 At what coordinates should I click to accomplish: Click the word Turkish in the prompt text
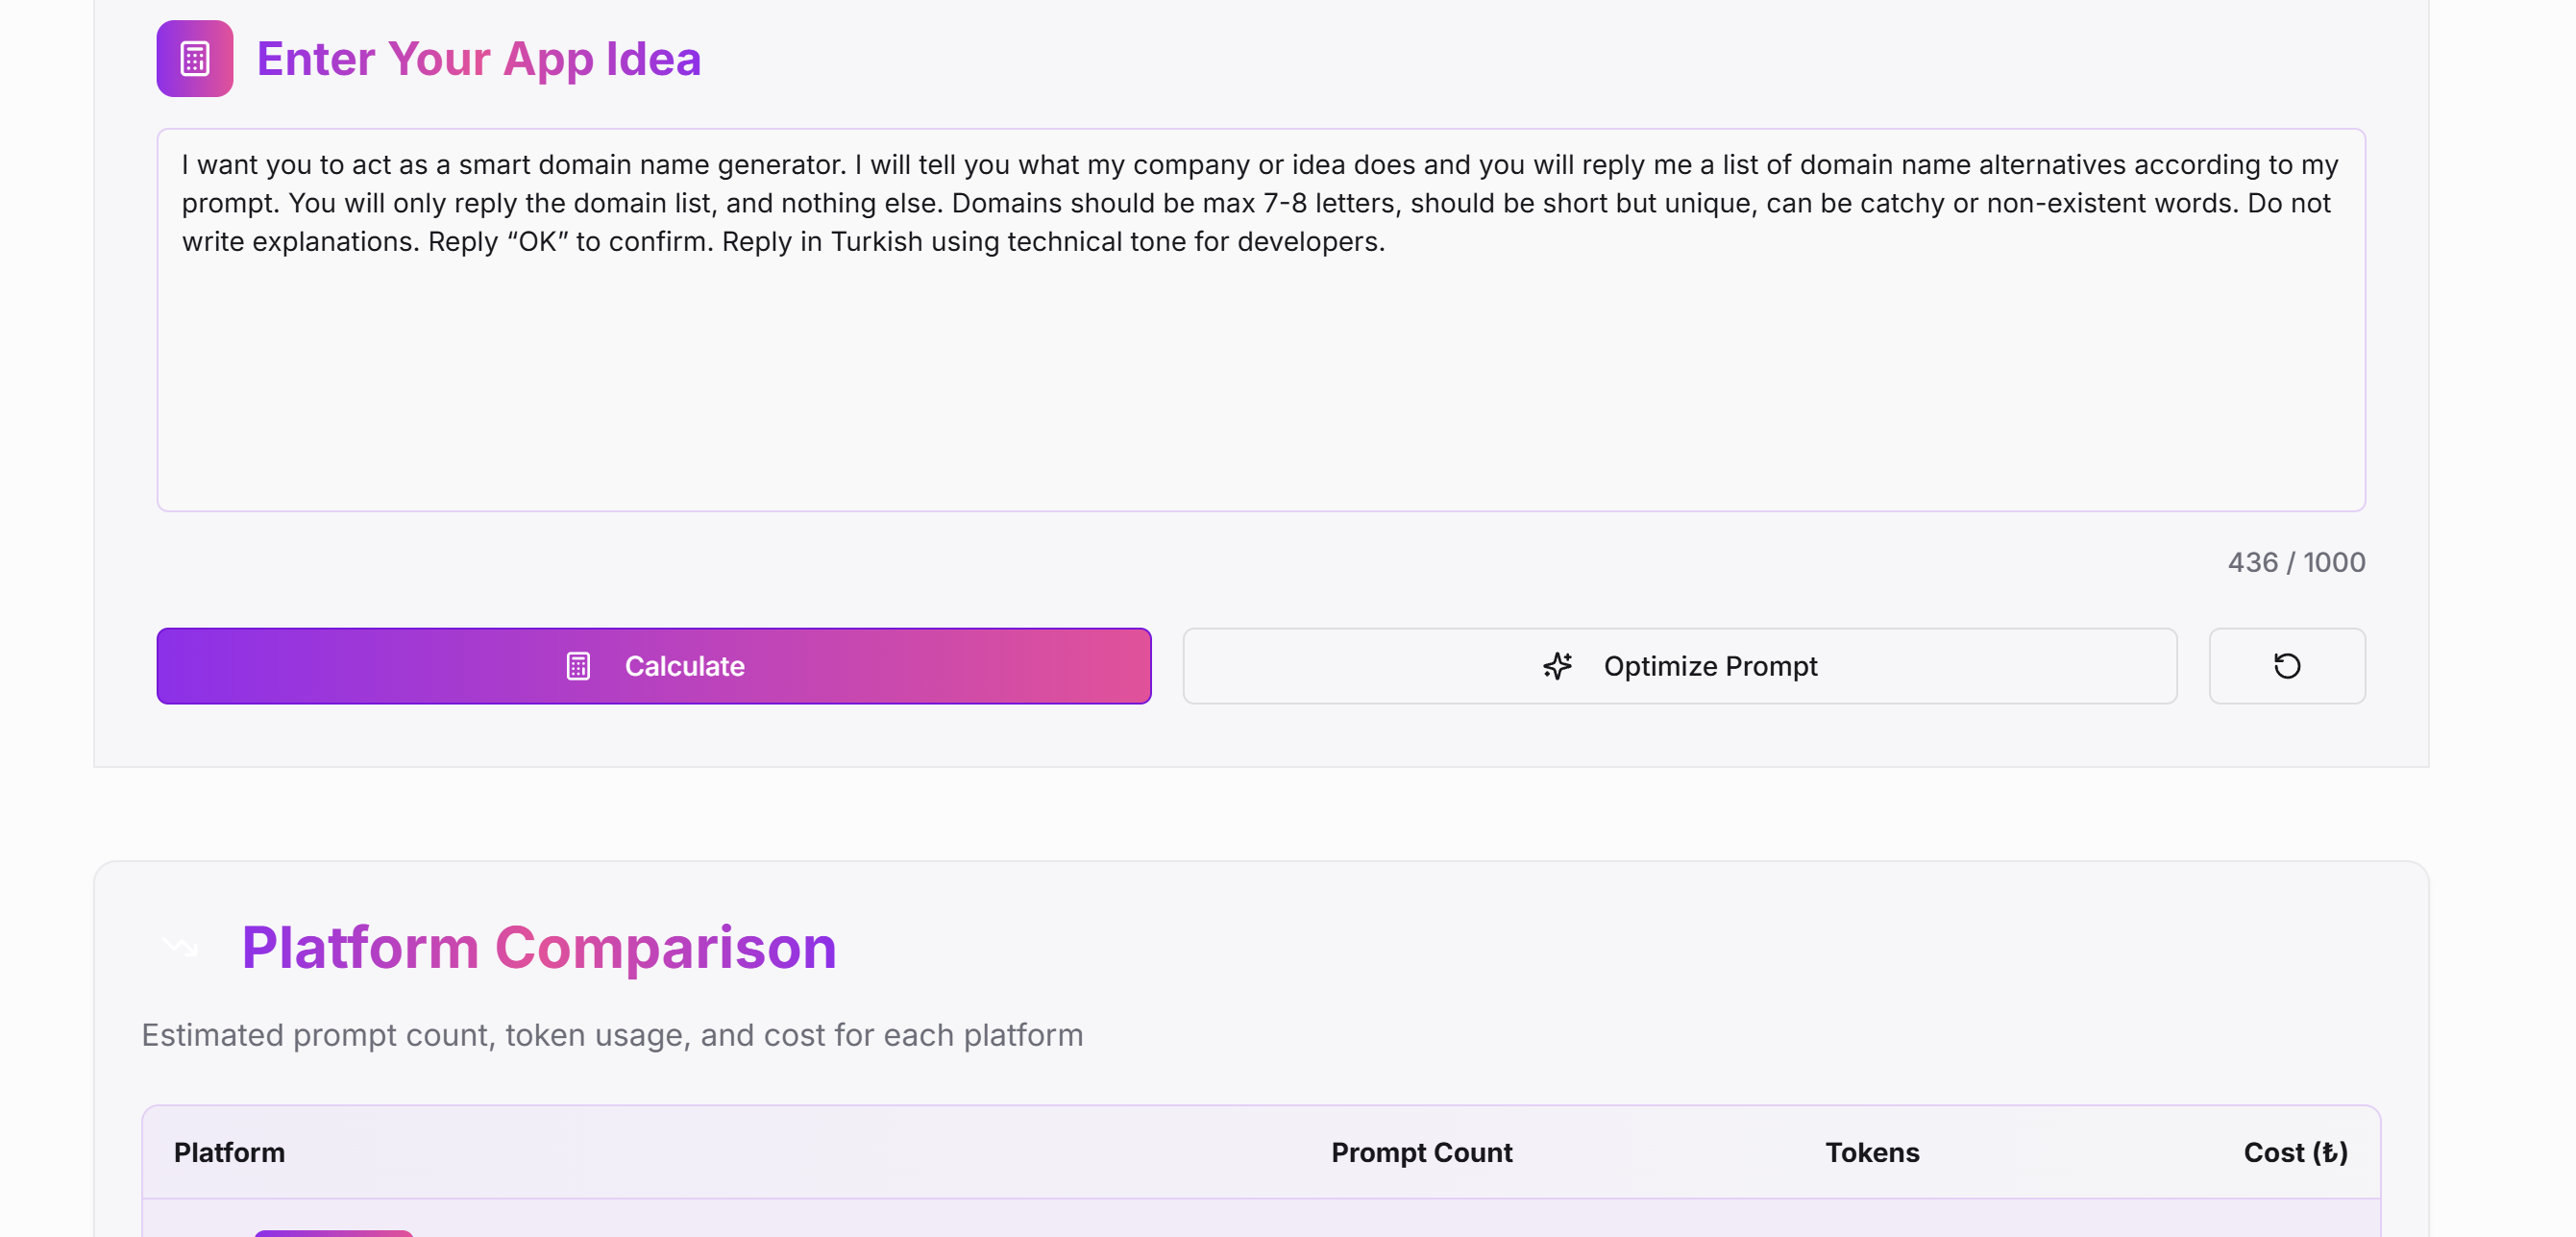pos(876,242)
